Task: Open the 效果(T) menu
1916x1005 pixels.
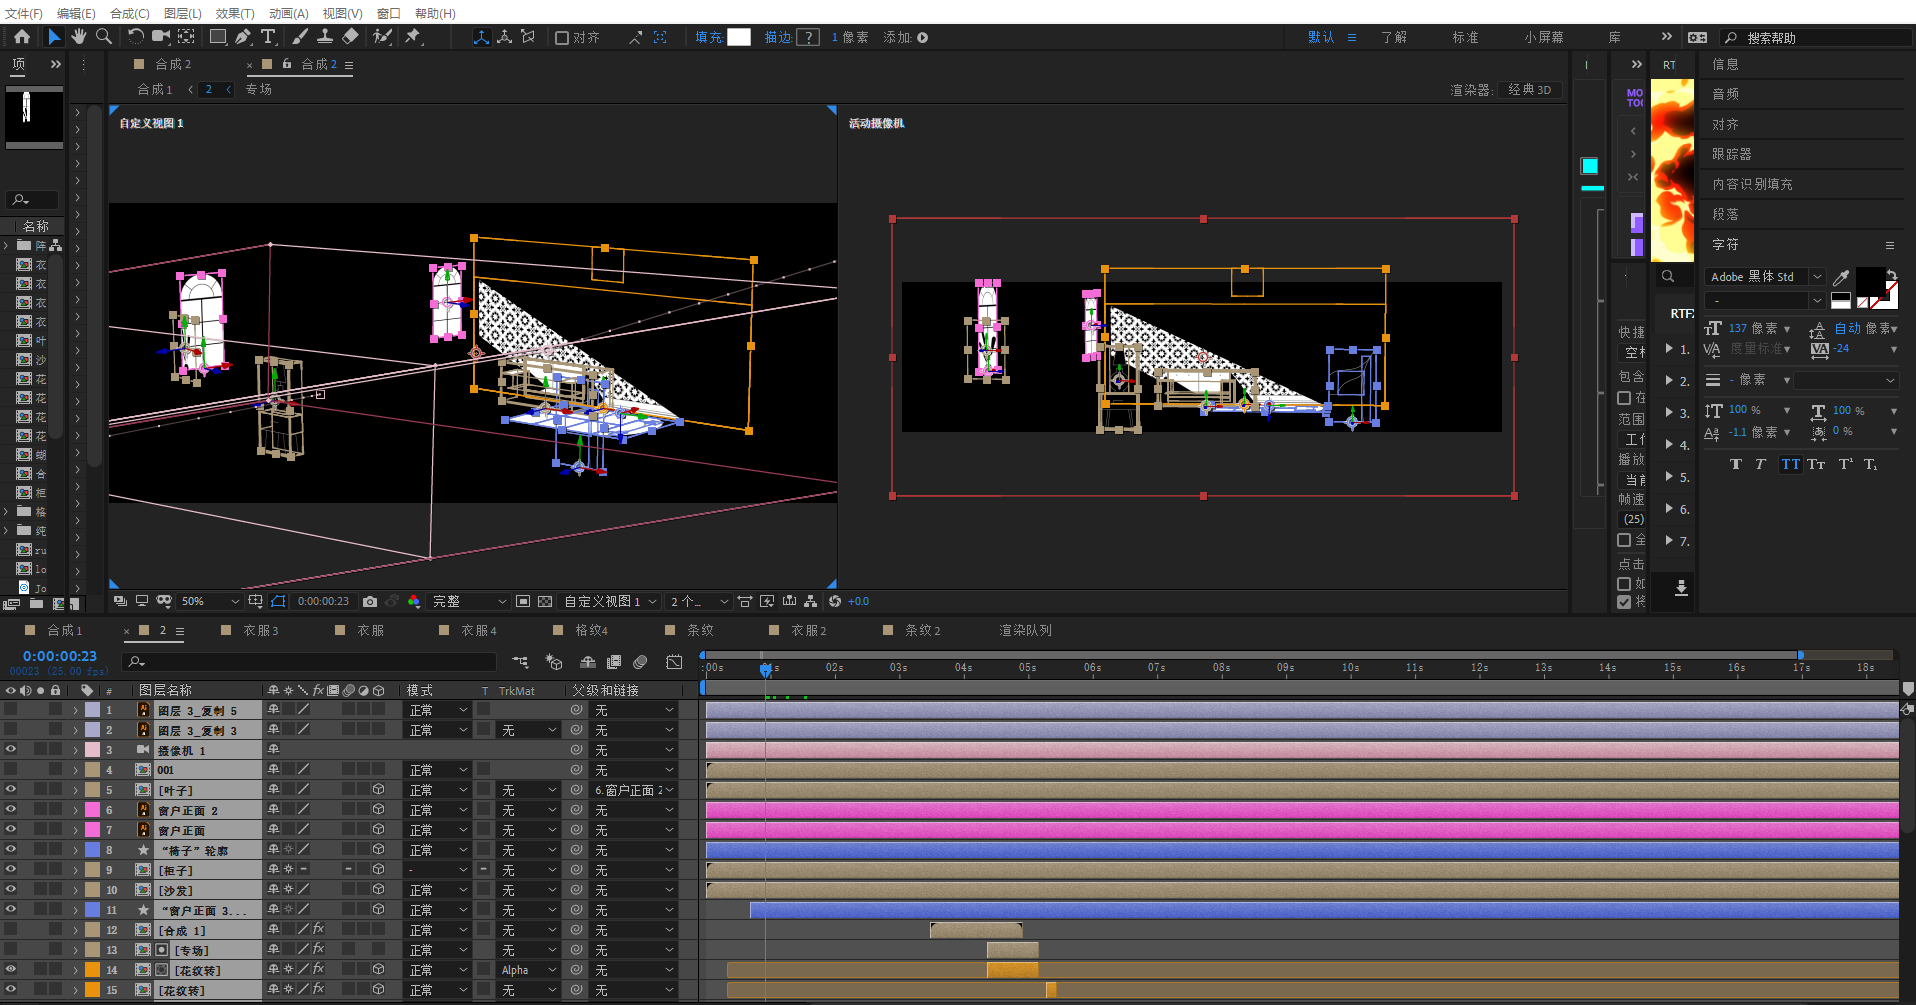Action: (x=235, y=13)
